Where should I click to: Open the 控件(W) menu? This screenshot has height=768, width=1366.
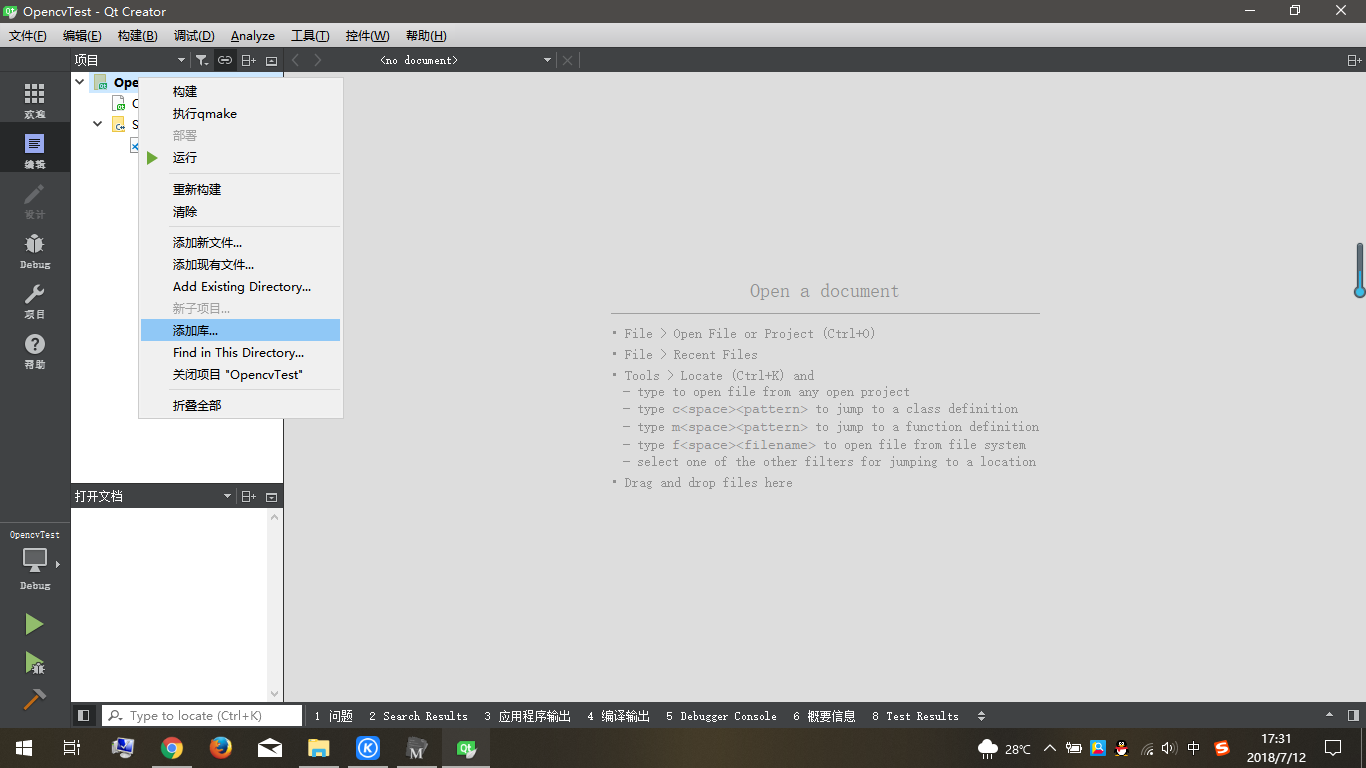coord(367,35)
